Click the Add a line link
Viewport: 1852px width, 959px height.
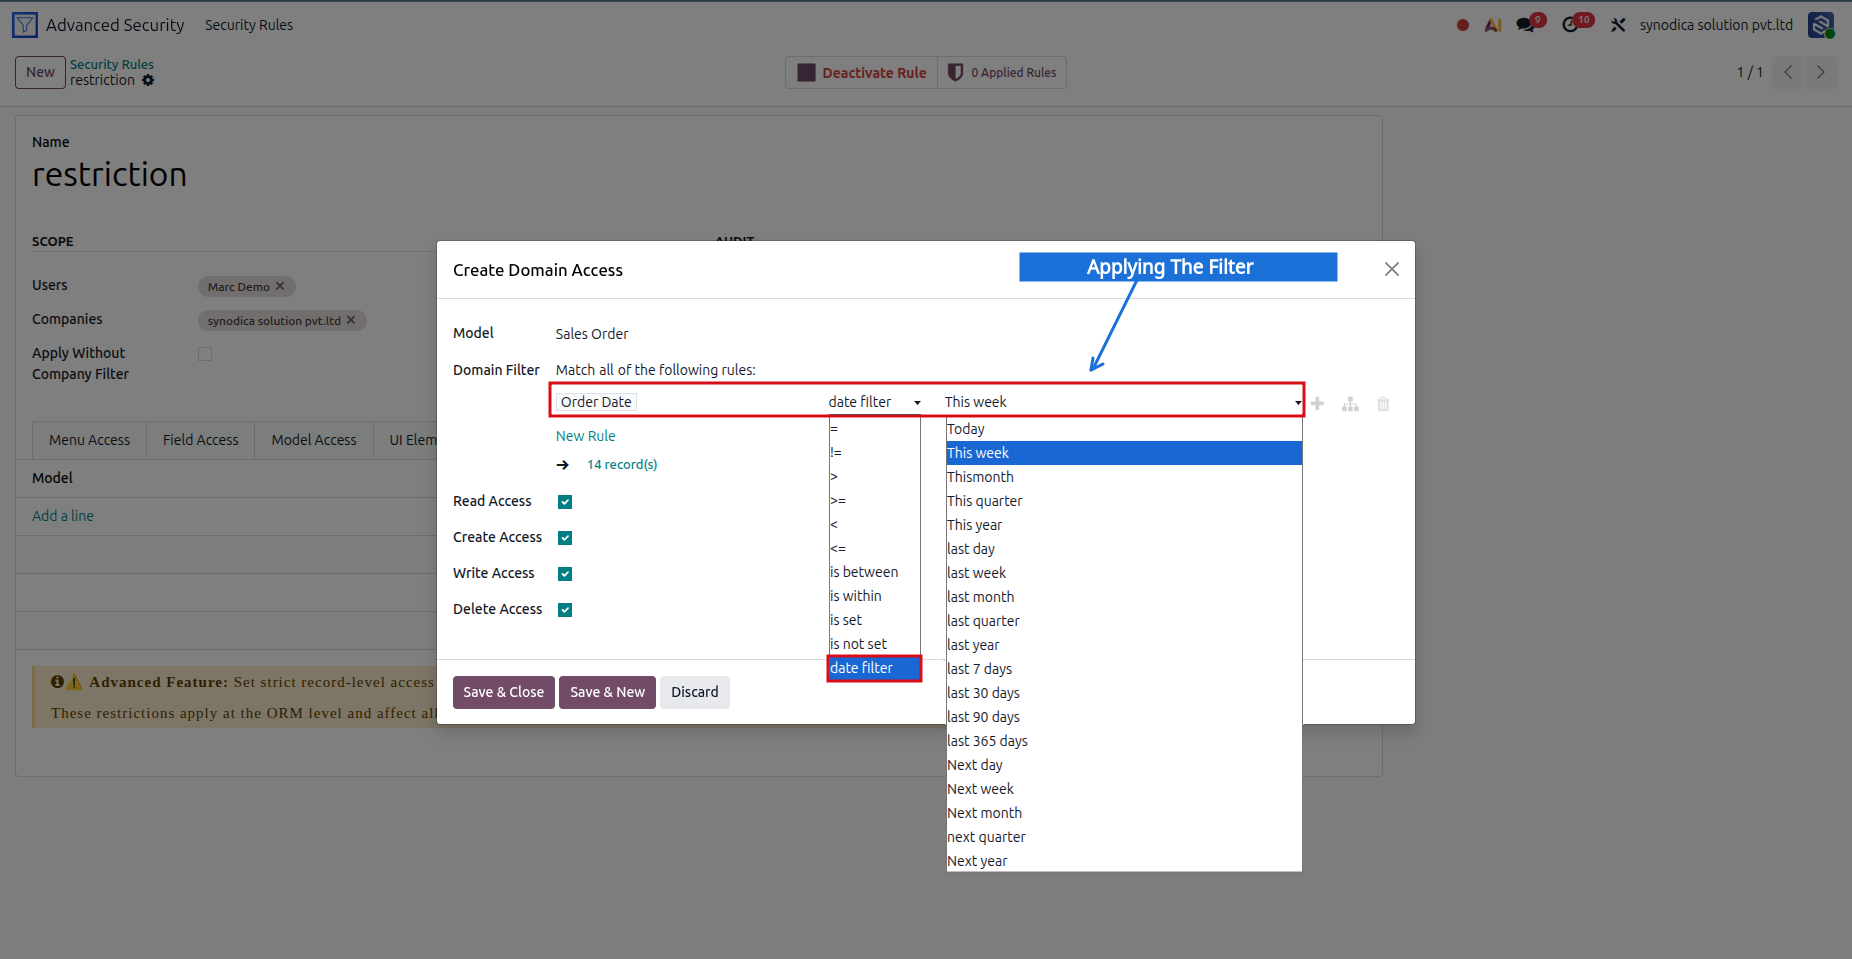pyautogui.click(x=63, y=516)
